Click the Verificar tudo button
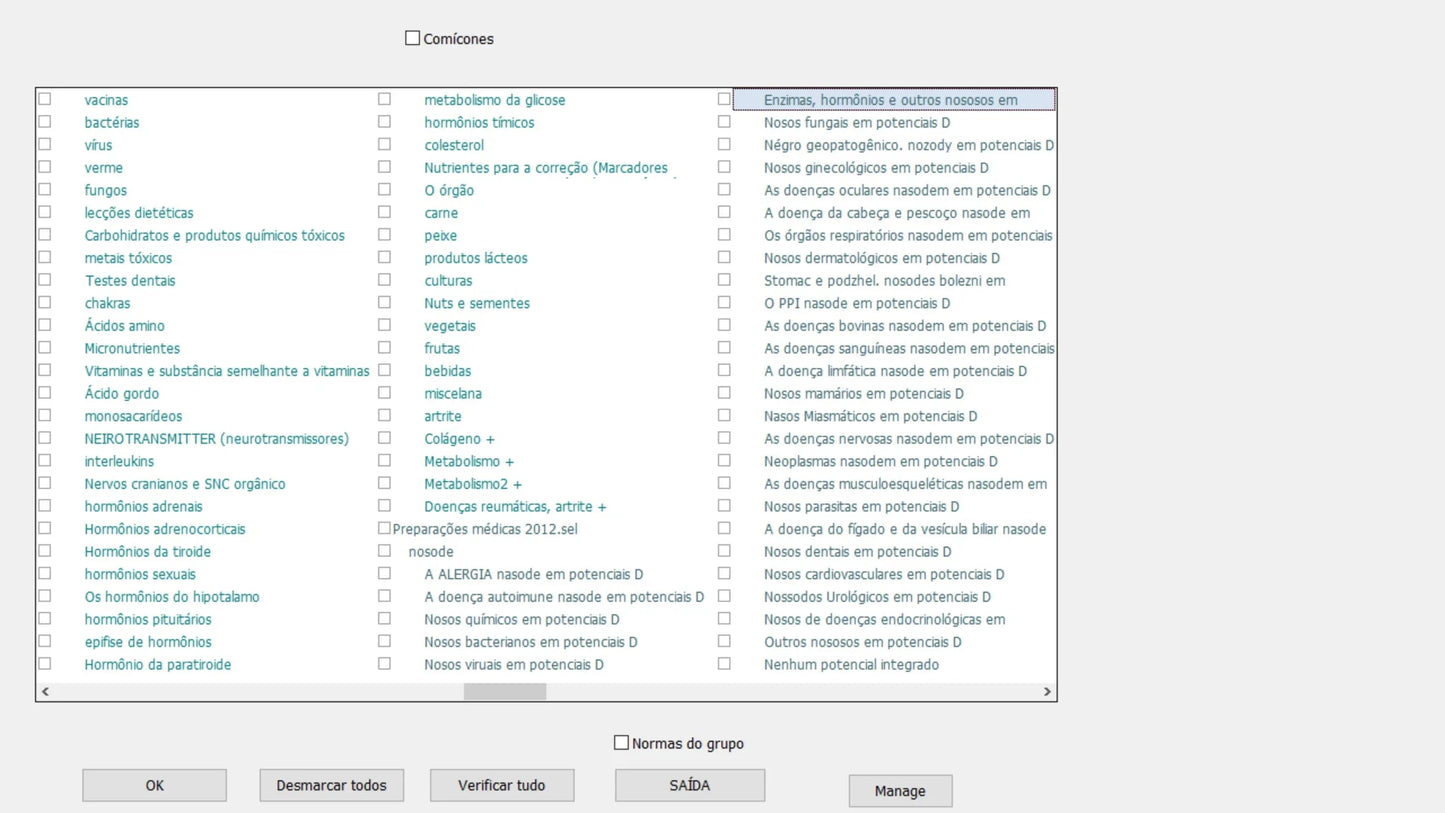The width and height of the screenshot is (1445, 813). tap(502, 785)
